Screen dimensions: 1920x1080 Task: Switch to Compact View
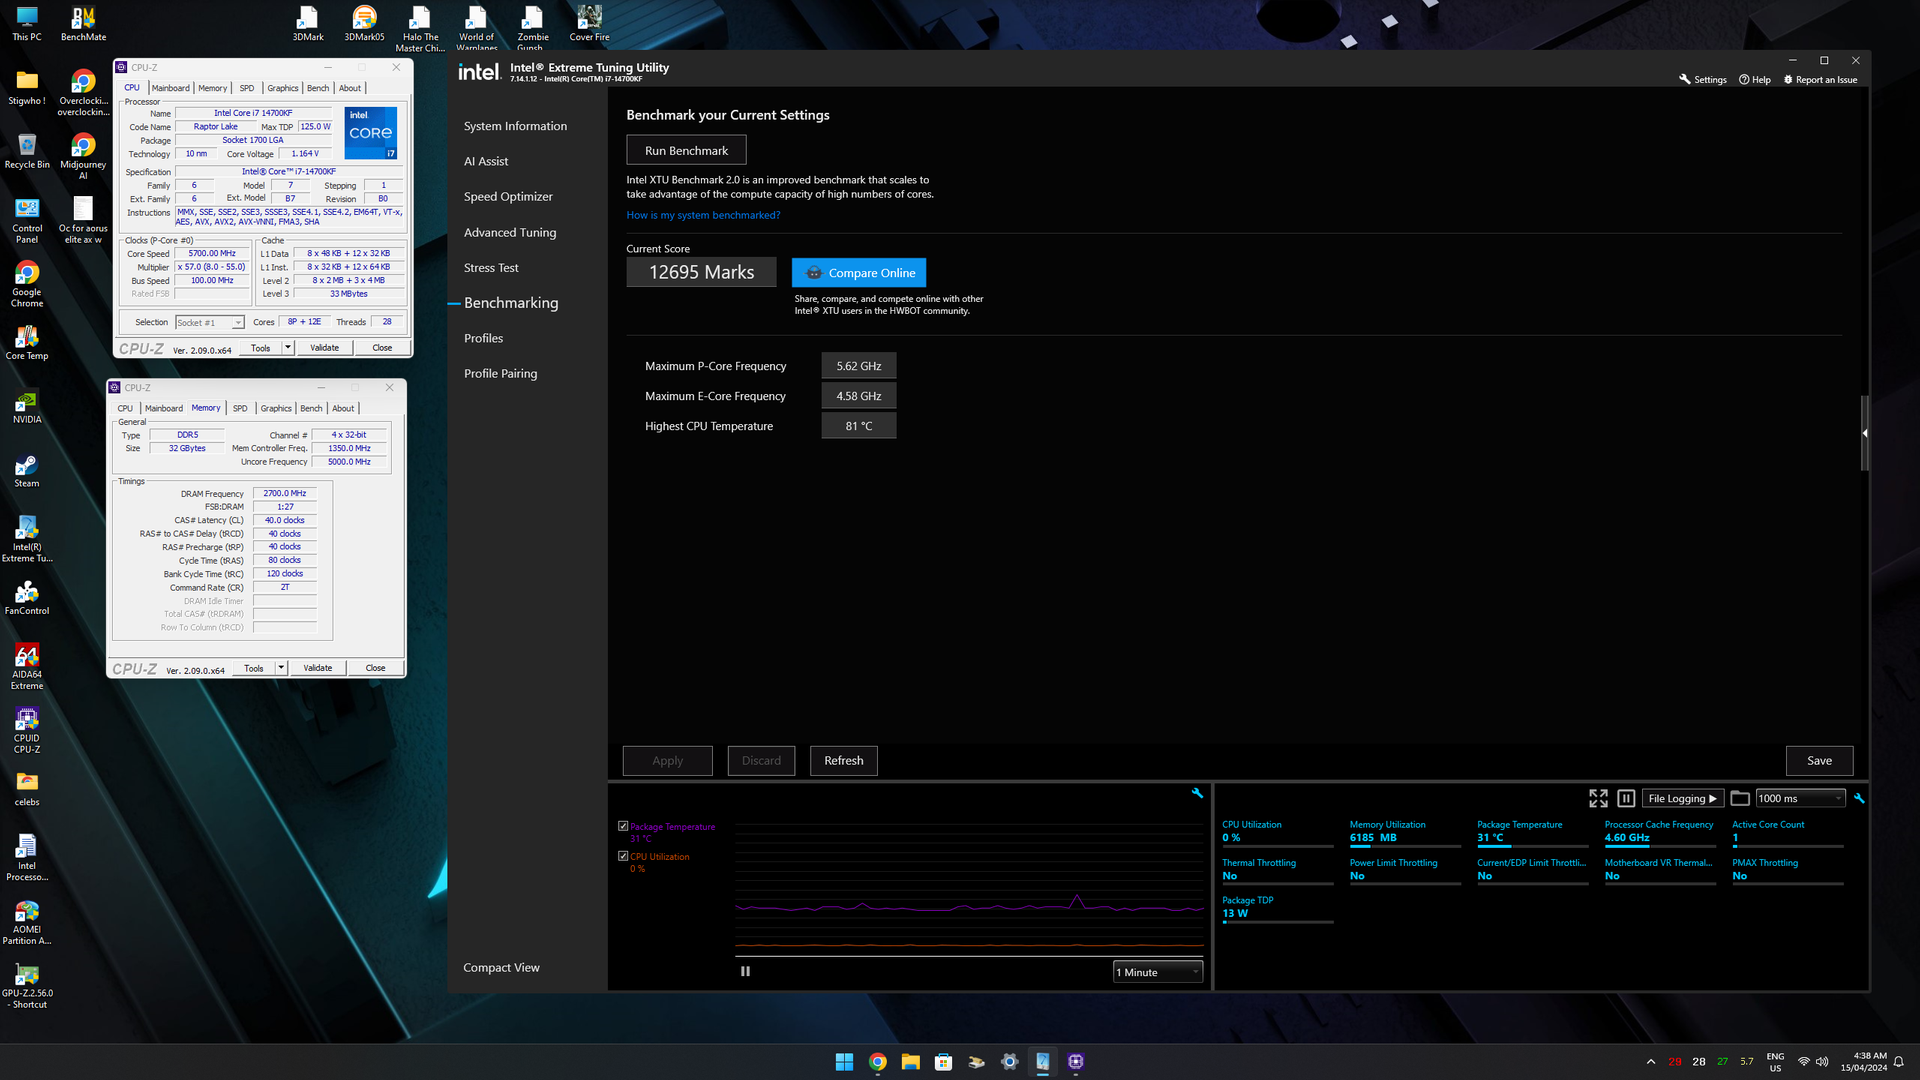pyautogui.click(x=501, y=968)
